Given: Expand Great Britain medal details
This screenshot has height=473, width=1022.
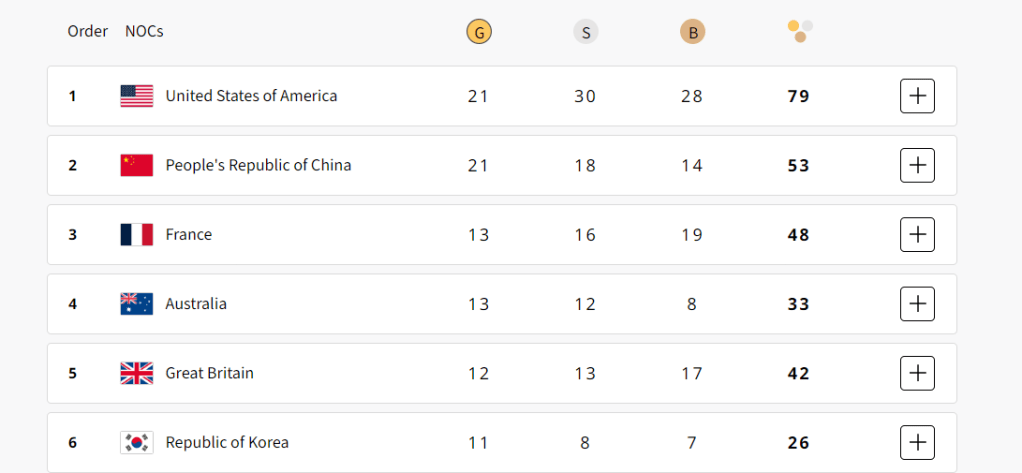Looking at the screenshot, I should [x=917, y=373].
